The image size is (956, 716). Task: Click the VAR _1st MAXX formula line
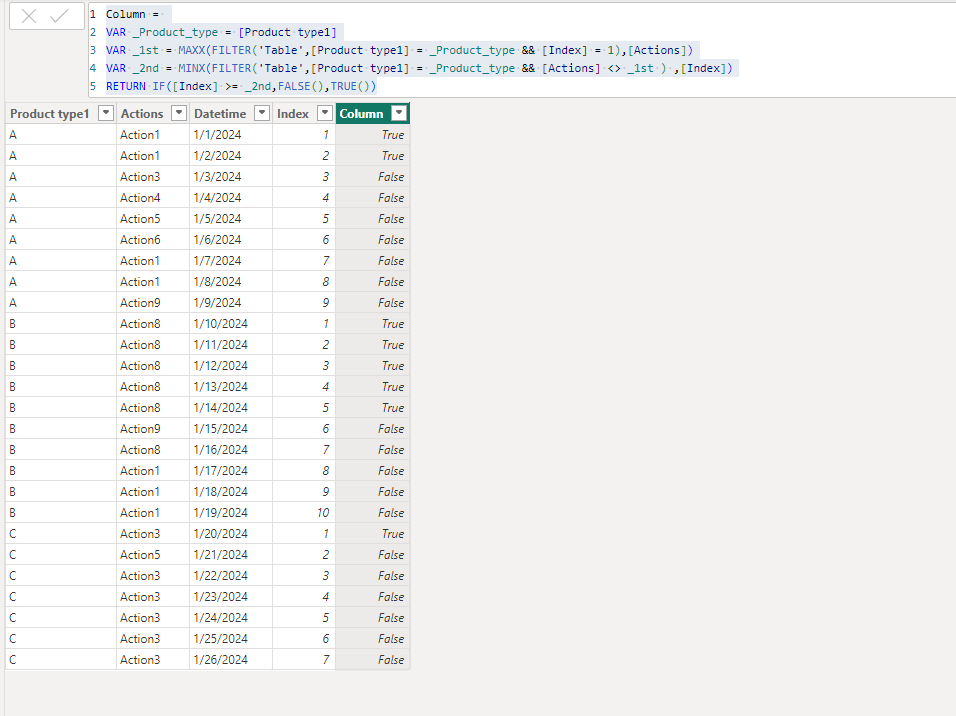(x=399, y=50)
